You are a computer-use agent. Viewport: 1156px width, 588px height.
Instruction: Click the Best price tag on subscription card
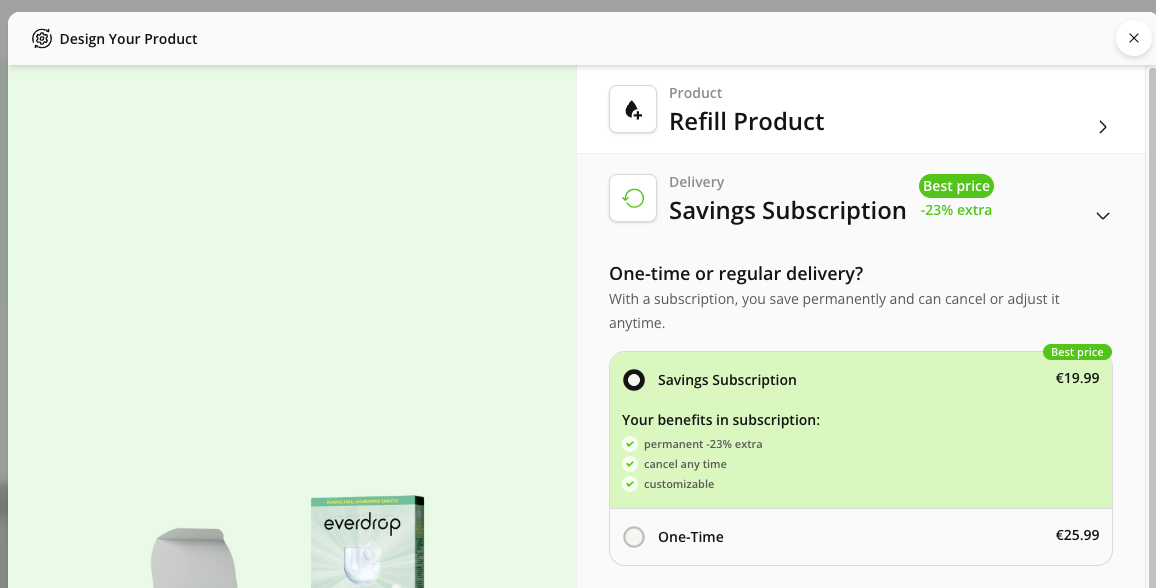tap(1077, 352)
